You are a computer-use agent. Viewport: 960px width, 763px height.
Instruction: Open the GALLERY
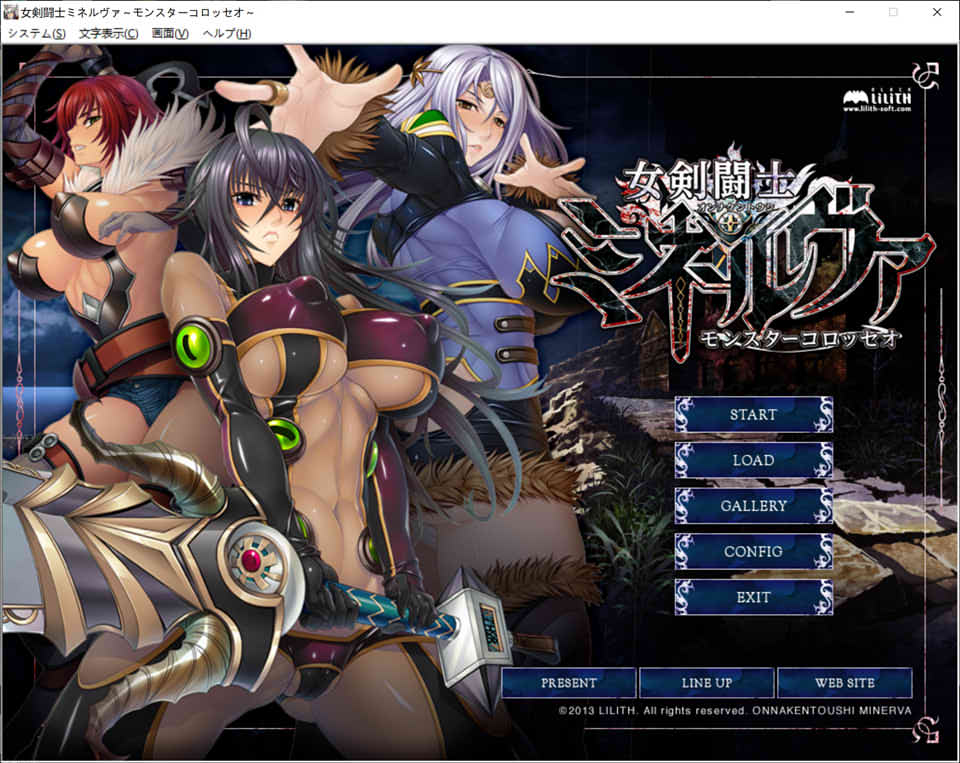click(x=755, y=506)
